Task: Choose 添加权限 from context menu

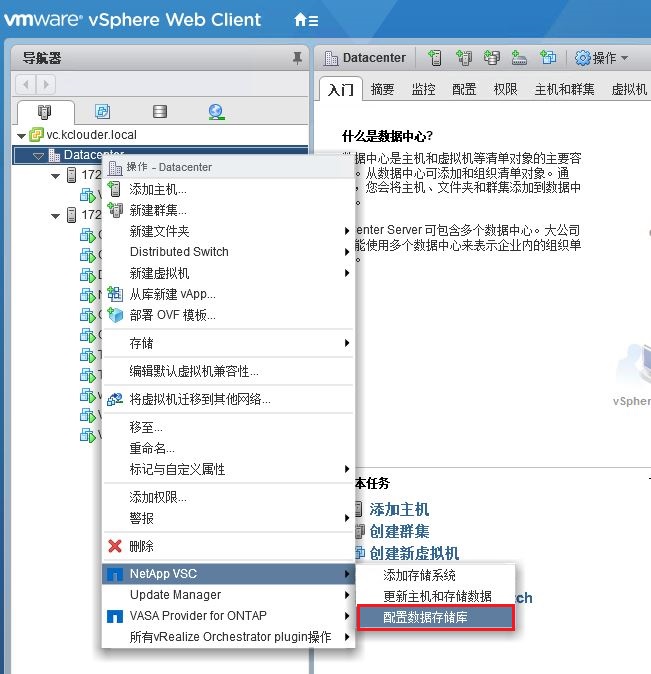Action: point(229,497)
